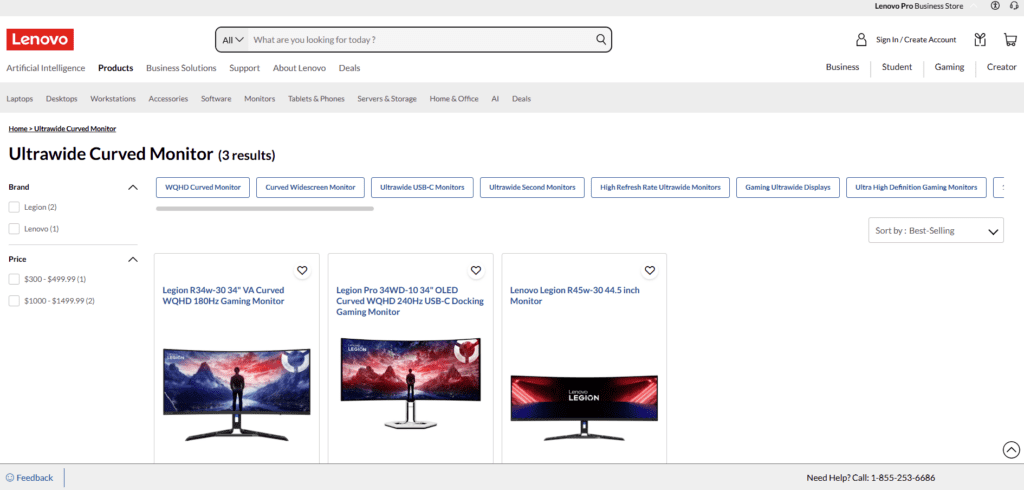1024x490 pixels.
Task: Open the All search category dropdown
Action: (233, 40)
